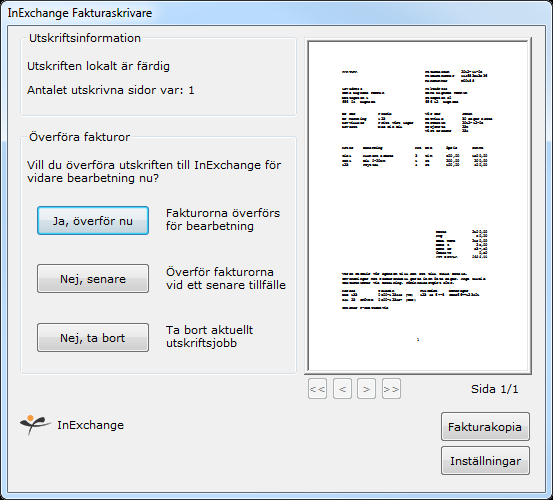This screenshot has width=553, height=500.
Task: Click the "Överföra fakturor" group label
Action: [79, 137]
